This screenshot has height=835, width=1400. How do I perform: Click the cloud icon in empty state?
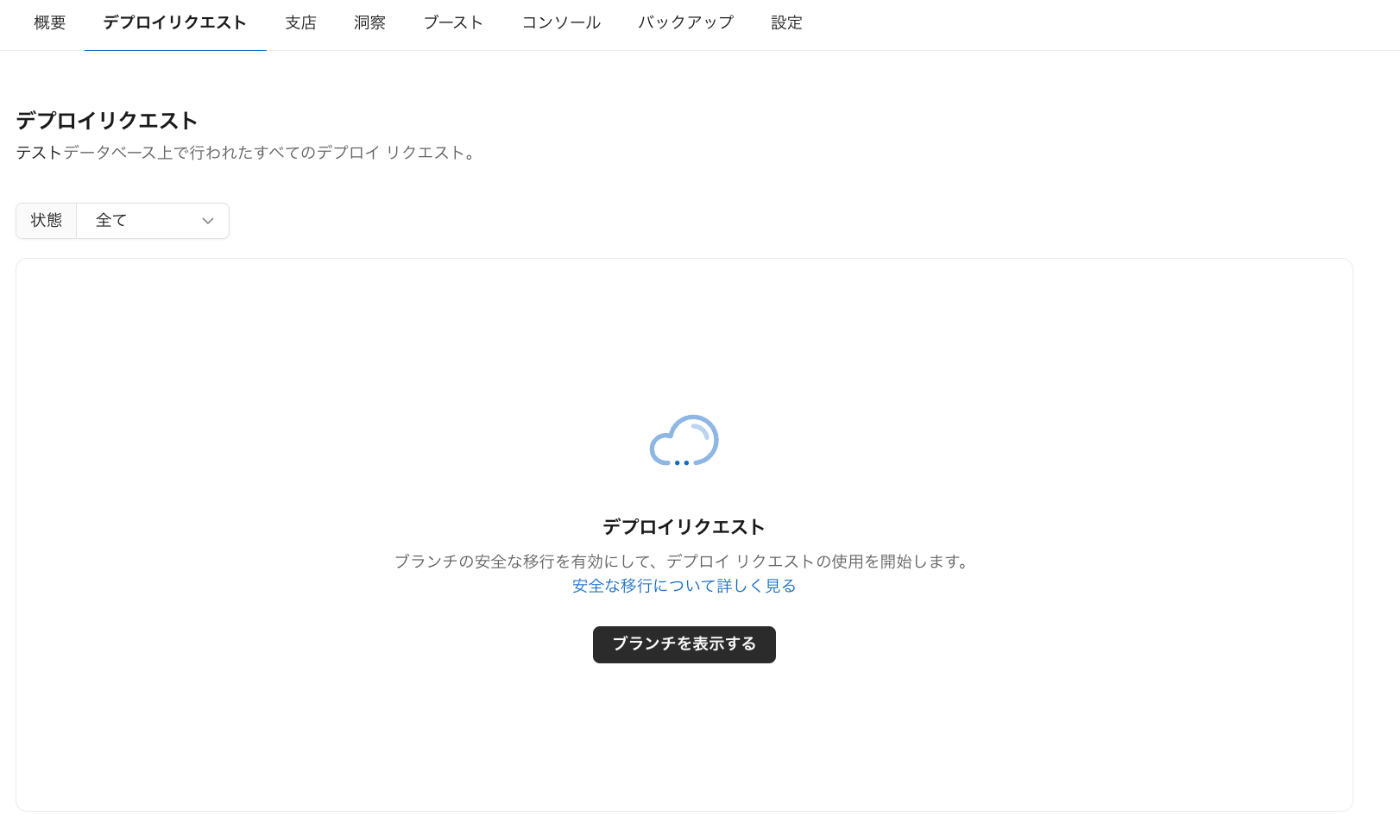(x=684, y=441)
